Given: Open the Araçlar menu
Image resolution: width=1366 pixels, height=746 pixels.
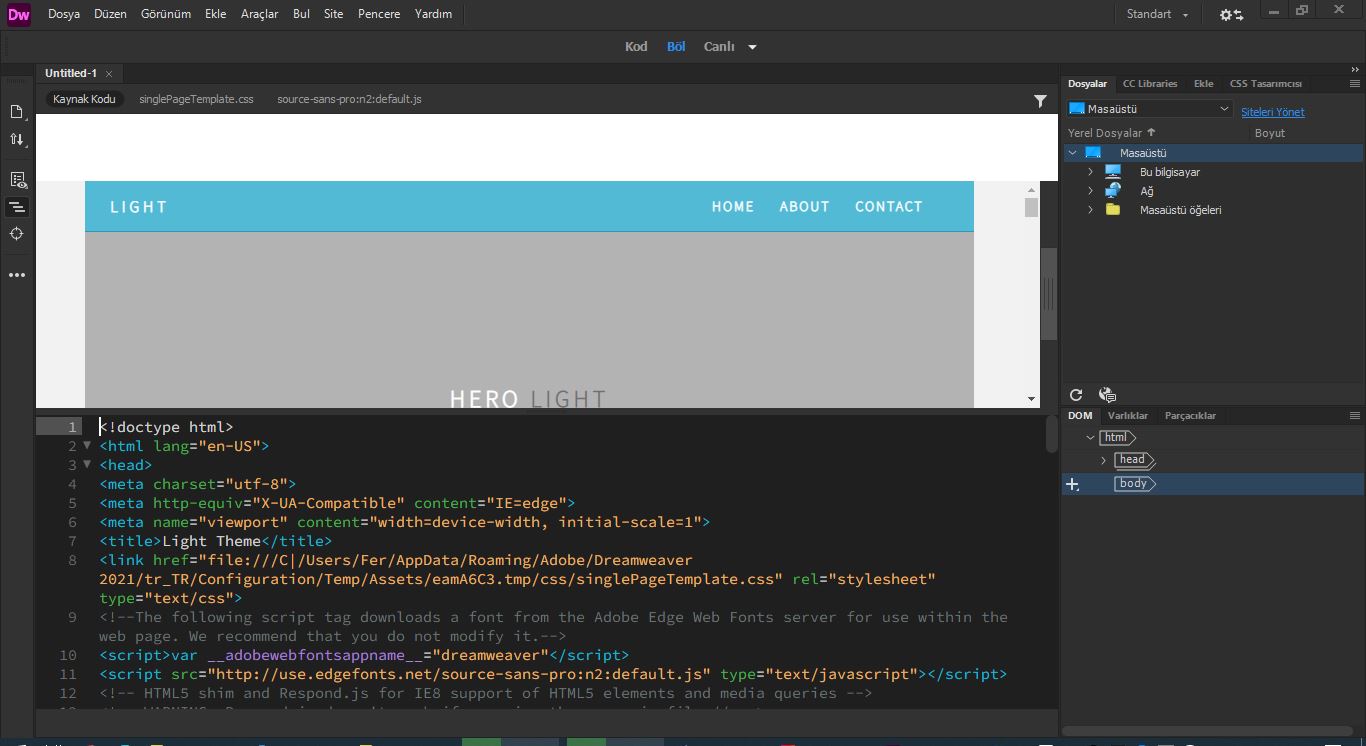Looking at the screenshot, I should pyautogui.click(x=260, y=14).
